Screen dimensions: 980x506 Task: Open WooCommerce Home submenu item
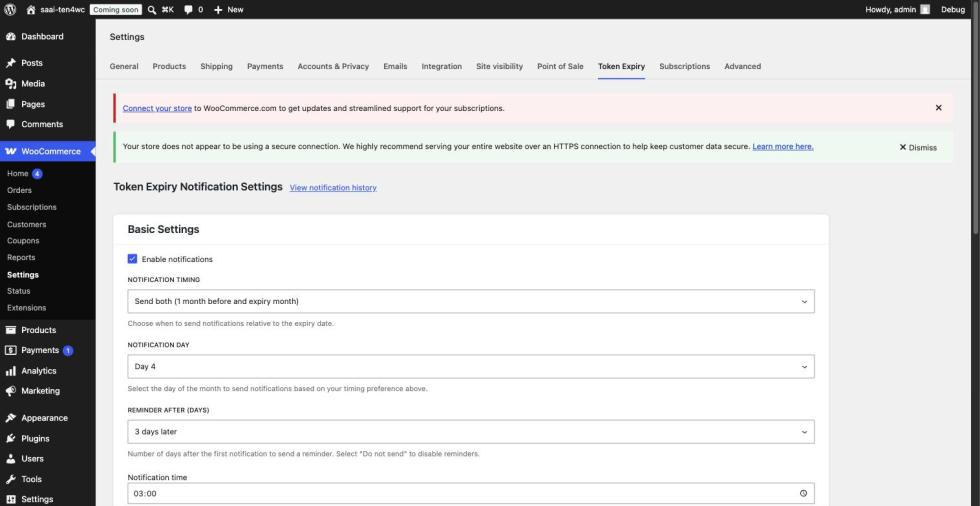(x=18, y=174)
